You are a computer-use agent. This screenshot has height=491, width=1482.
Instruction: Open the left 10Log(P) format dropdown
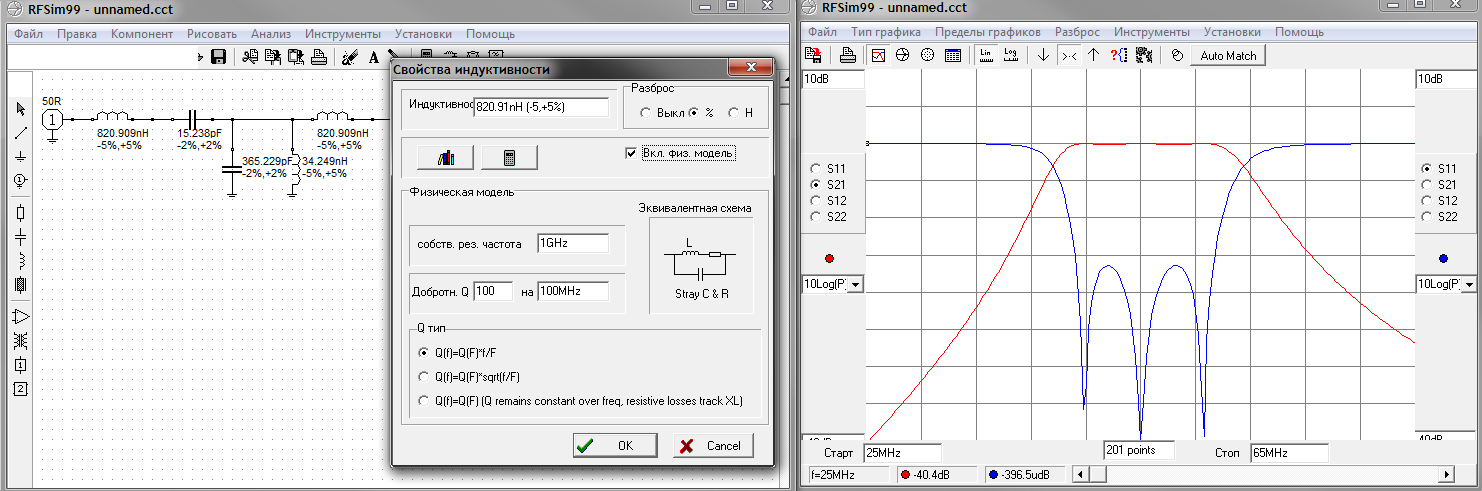tap(855, 285)
